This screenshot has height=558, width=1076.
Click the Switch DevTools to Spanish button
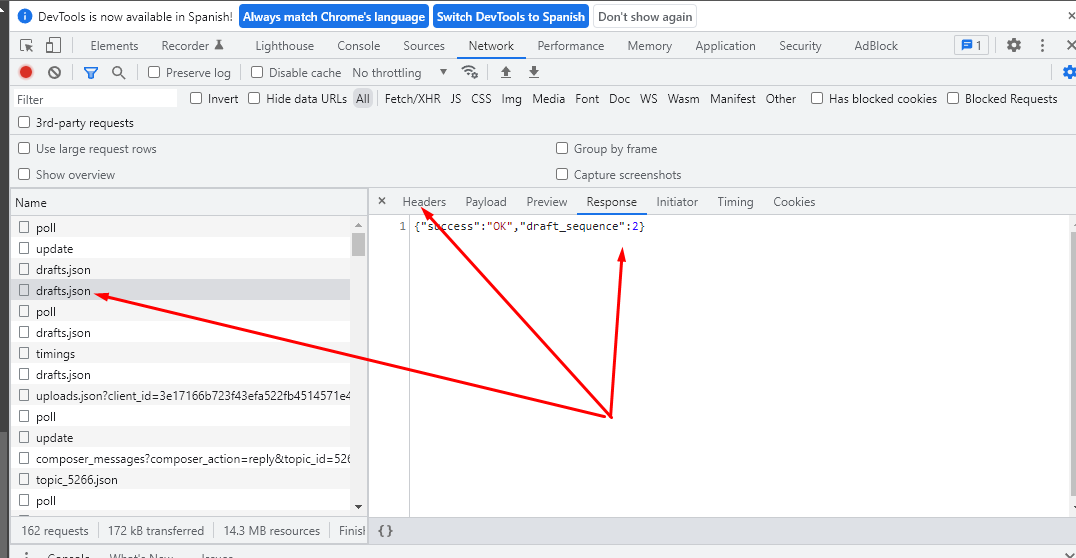pyautogui.click(x=511, y=17)
